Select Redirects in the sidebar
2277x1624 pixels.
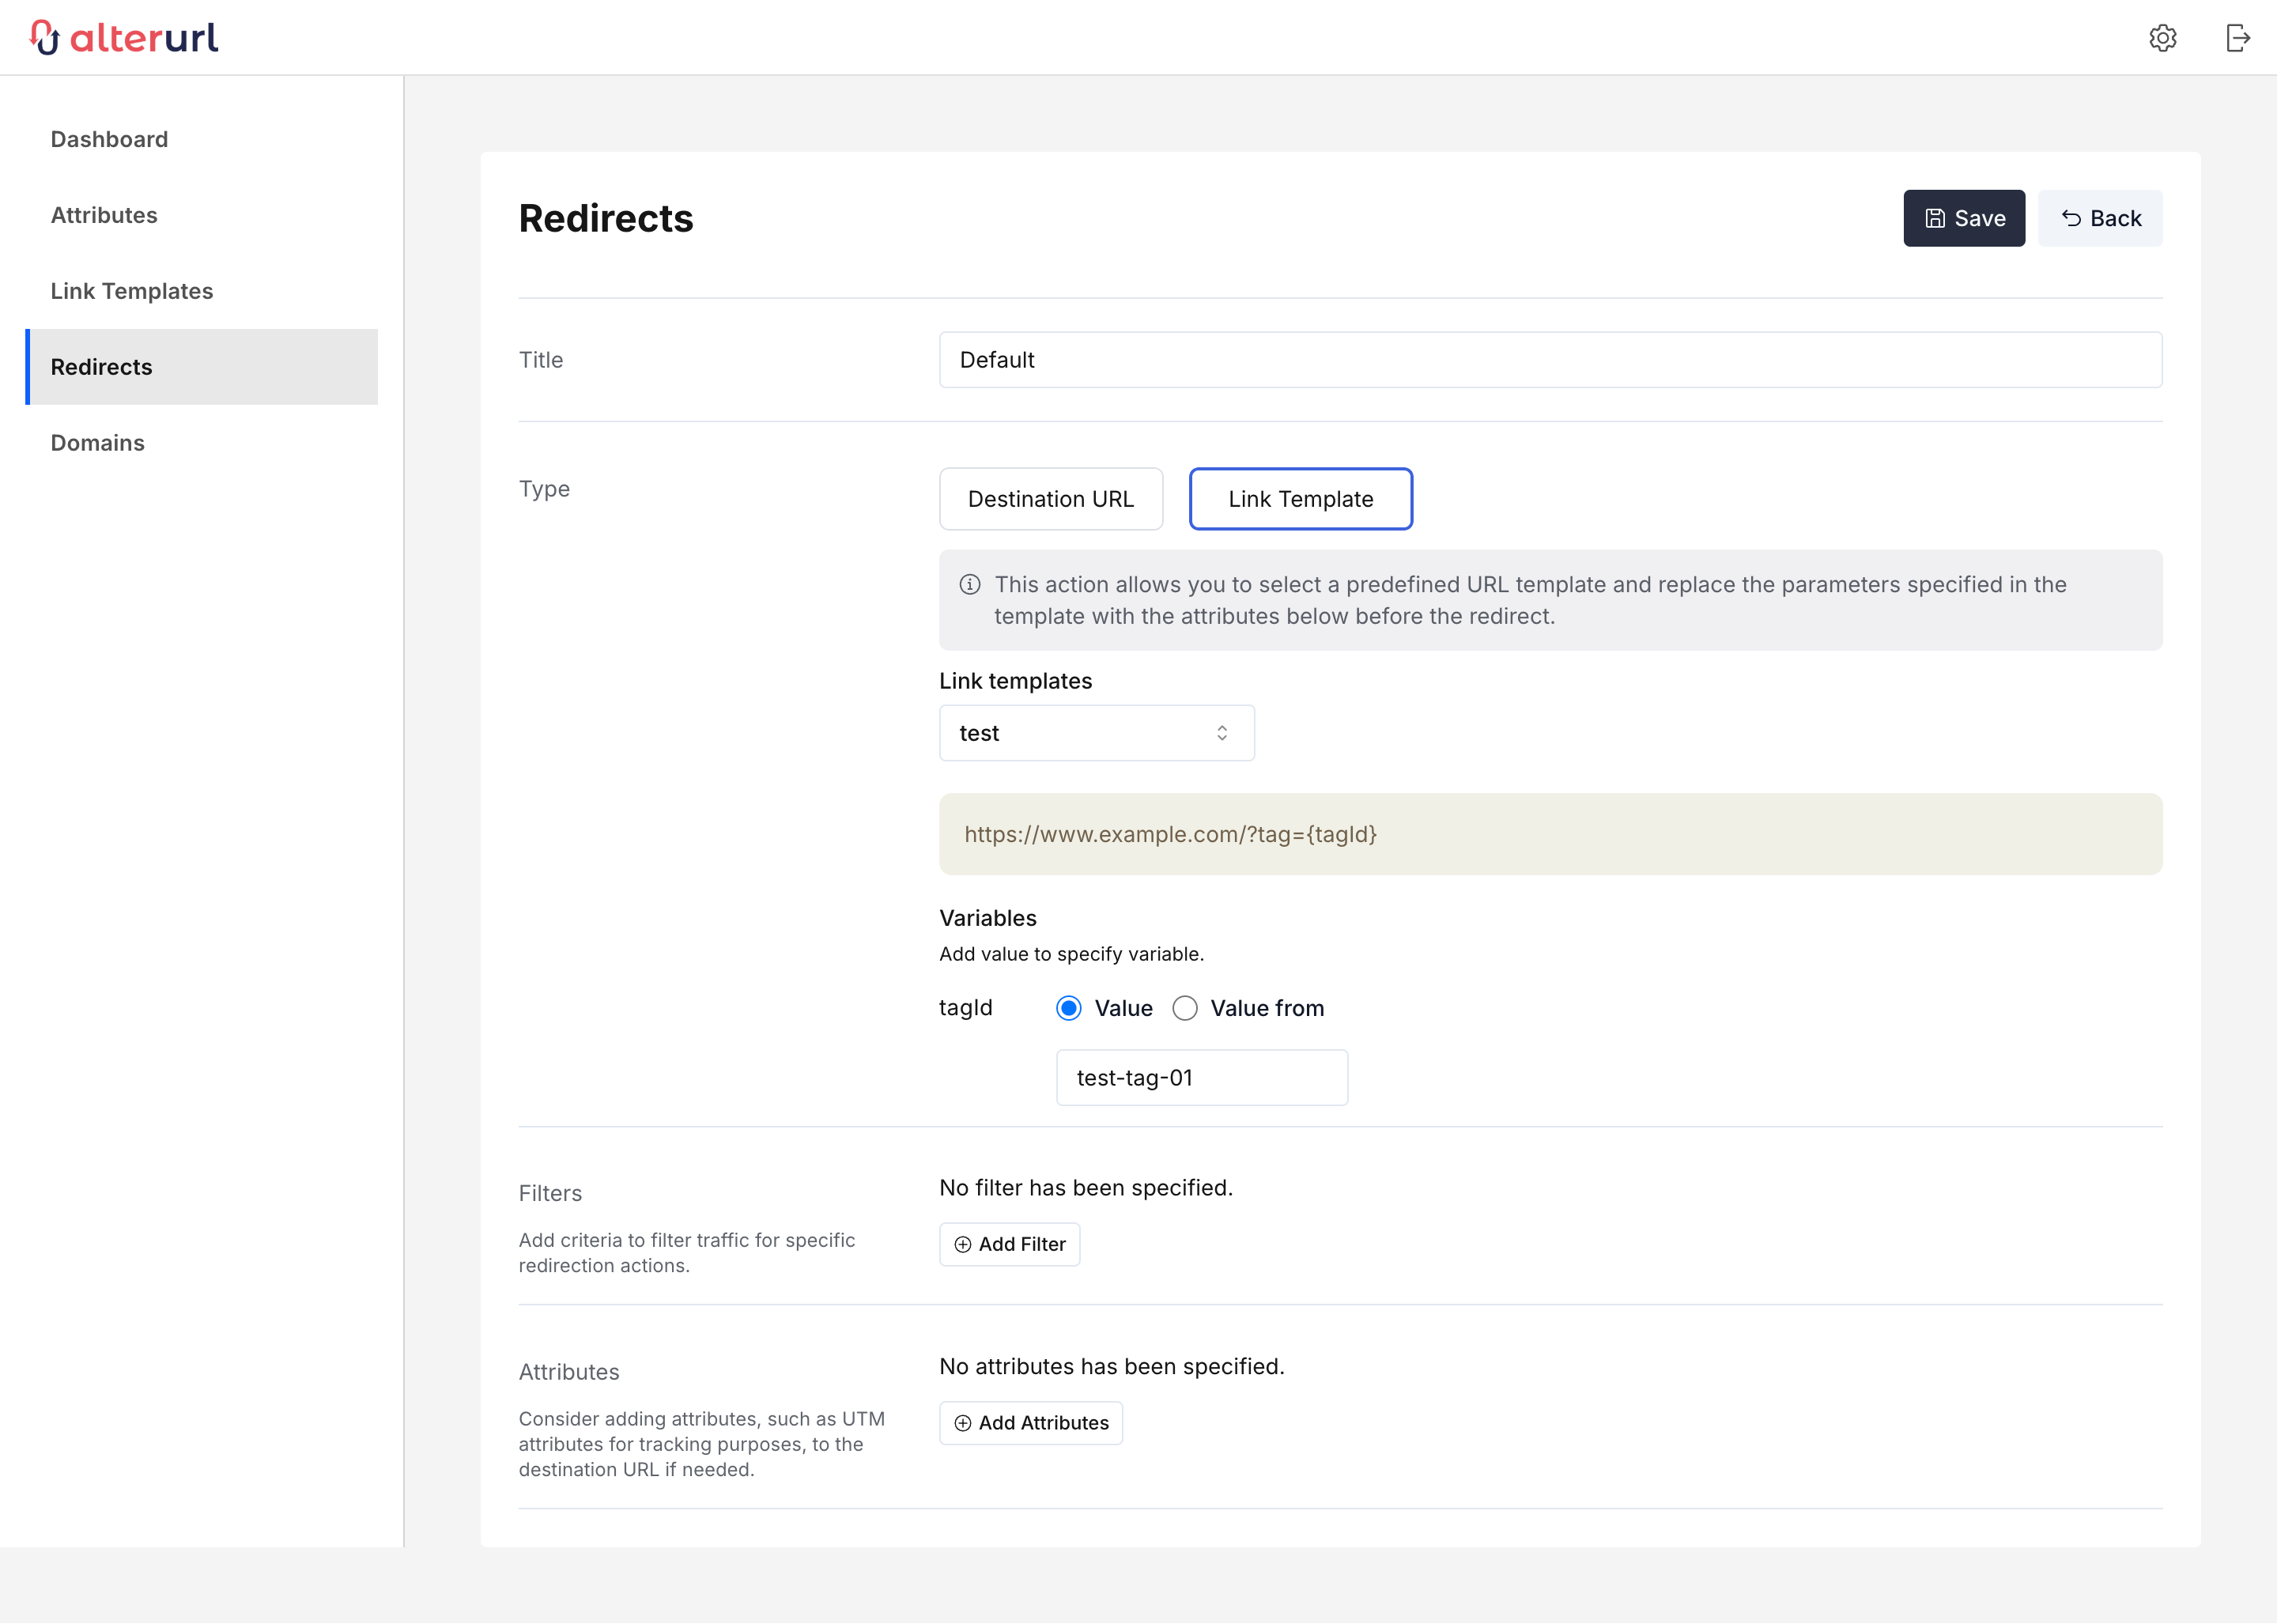click(x=201, y=367)
